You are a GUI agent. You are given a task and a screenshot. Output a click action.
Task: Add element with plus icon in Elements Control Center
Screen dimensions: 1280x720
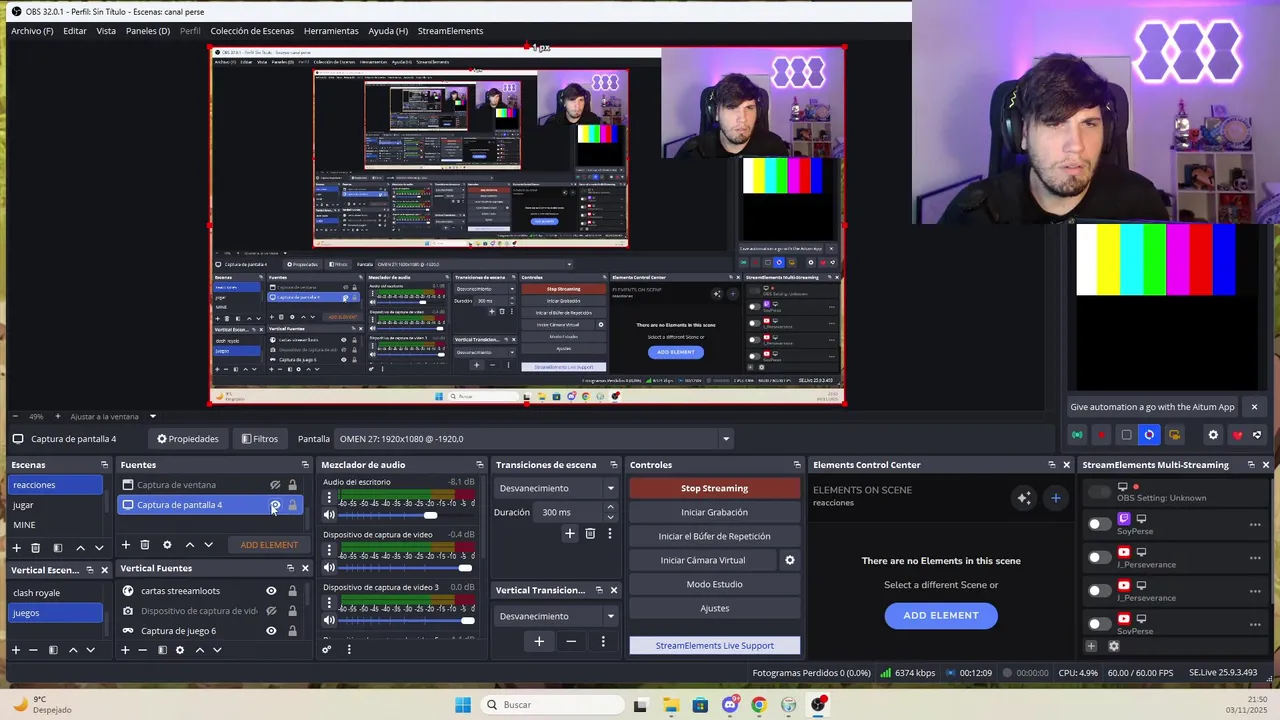[1055, 497]
